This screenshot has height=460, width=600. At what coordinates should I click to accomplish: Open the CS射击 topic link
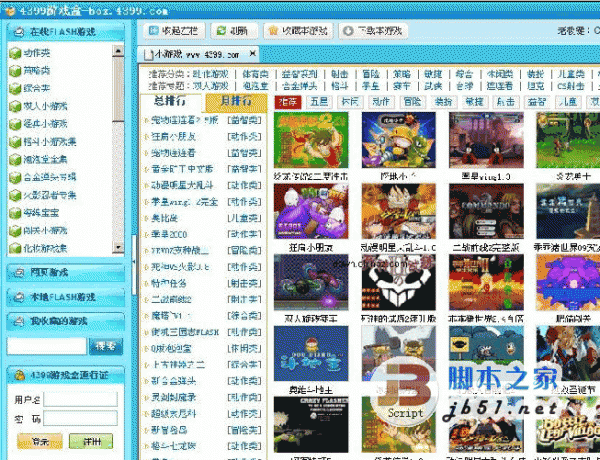pos(571,86)
